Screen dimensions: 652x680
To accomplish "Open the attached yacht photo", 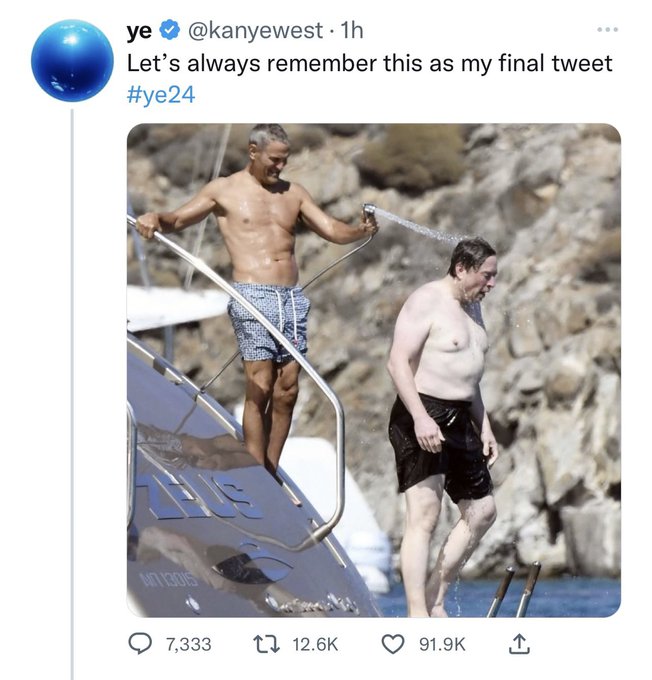I will pyautogui.click(x=373, y=370).
